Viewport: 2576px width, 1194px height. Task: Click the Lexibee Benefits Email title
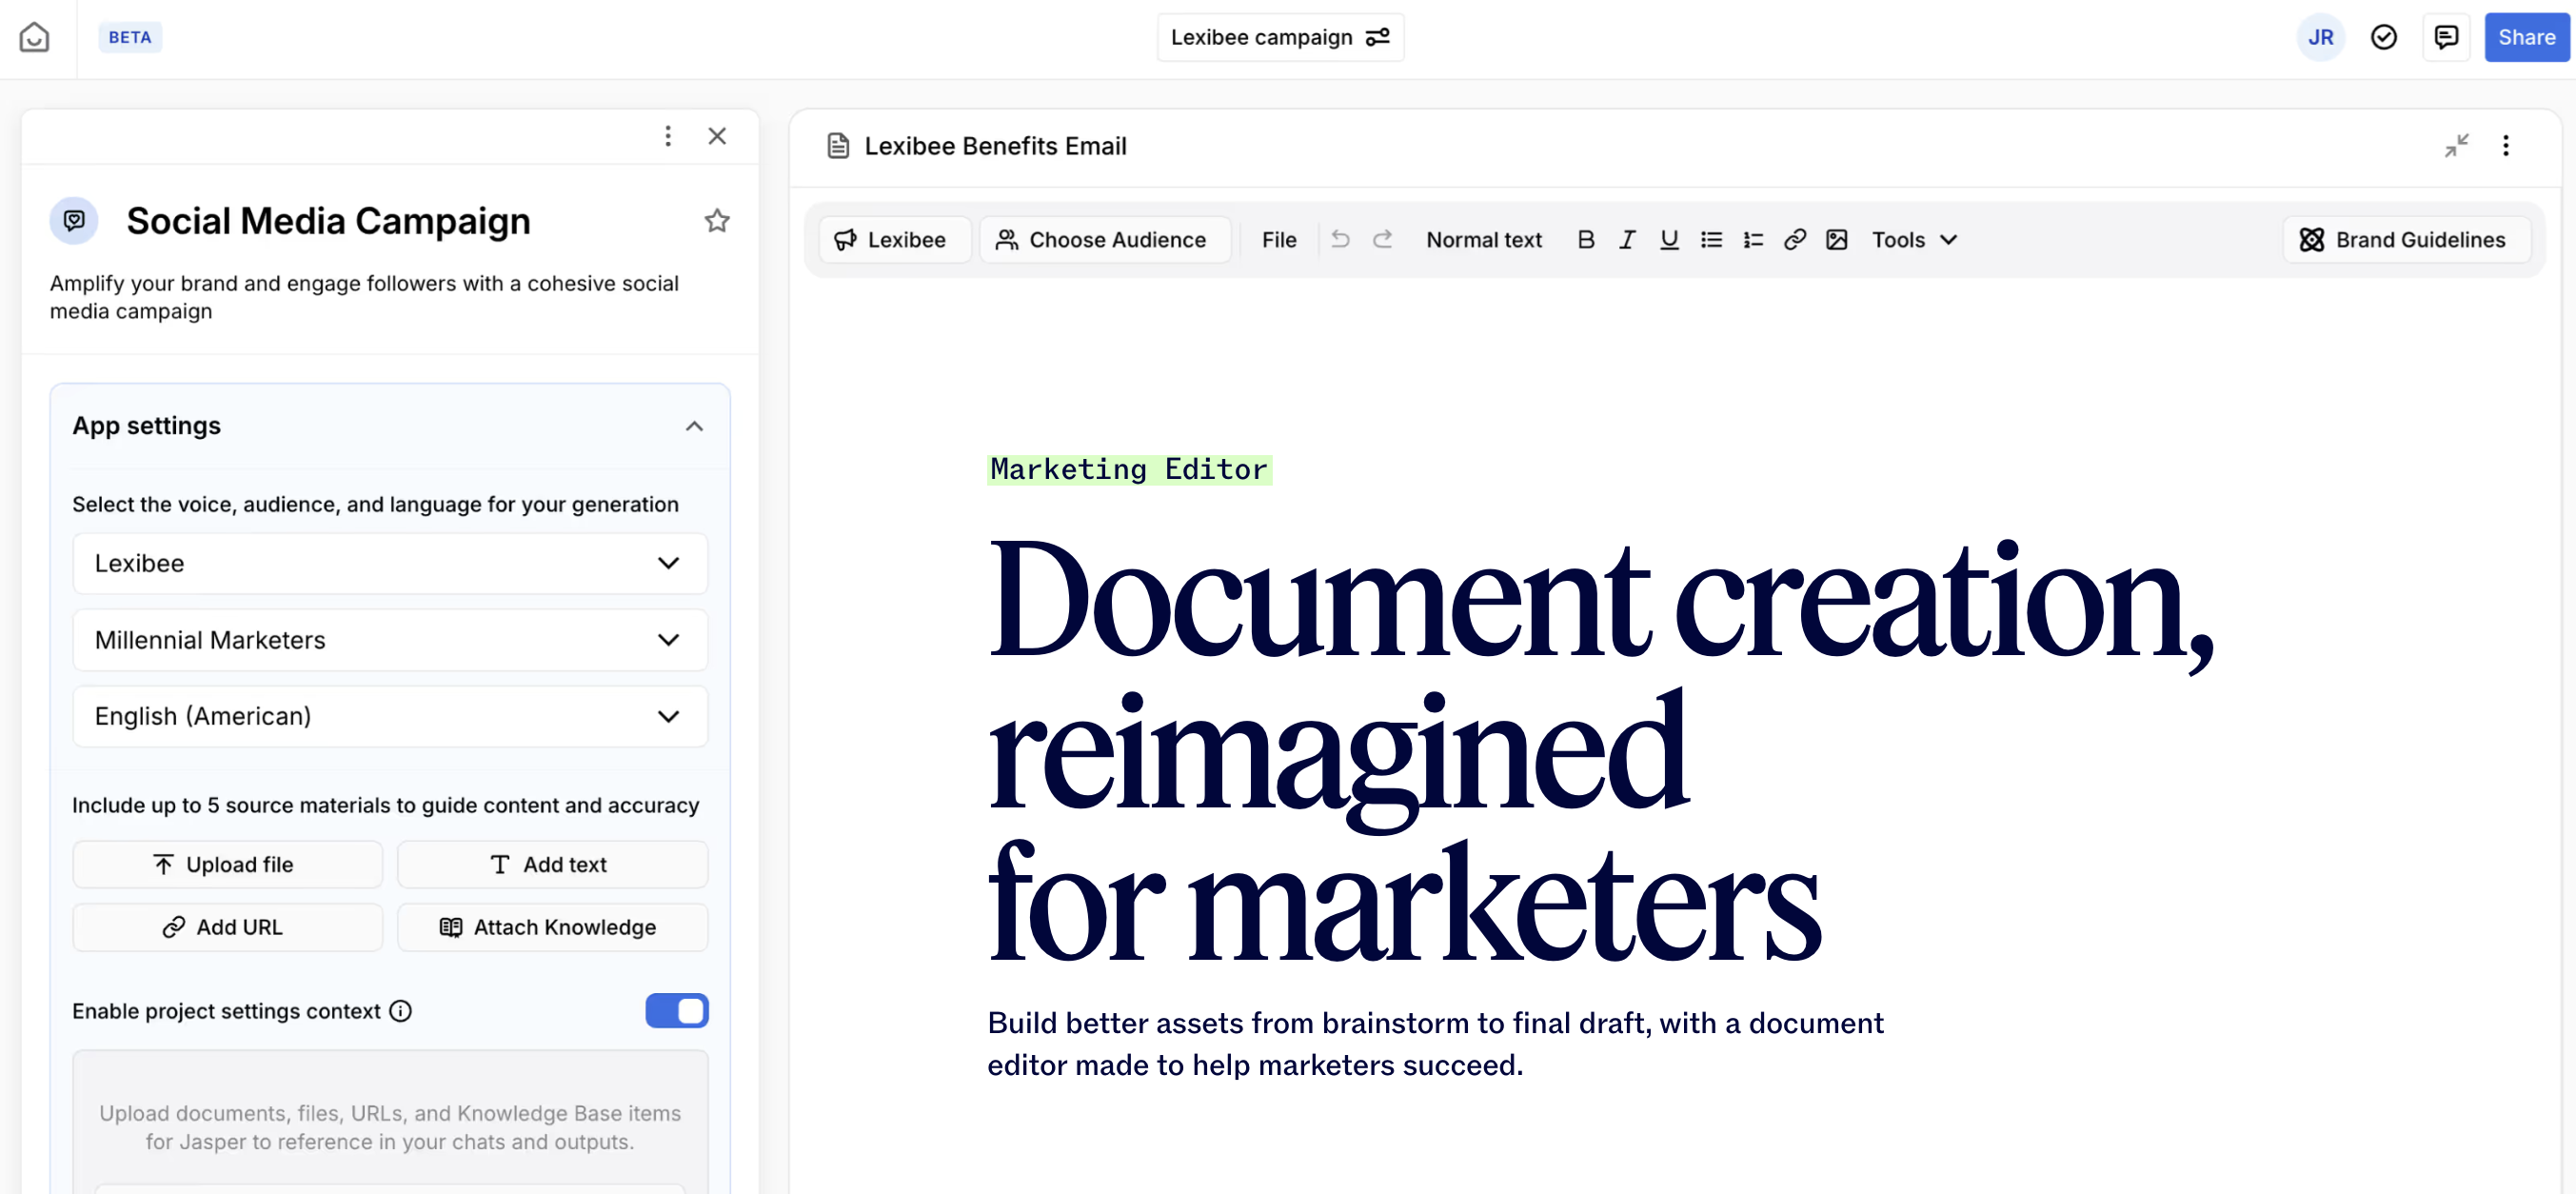tap(995, 146)
